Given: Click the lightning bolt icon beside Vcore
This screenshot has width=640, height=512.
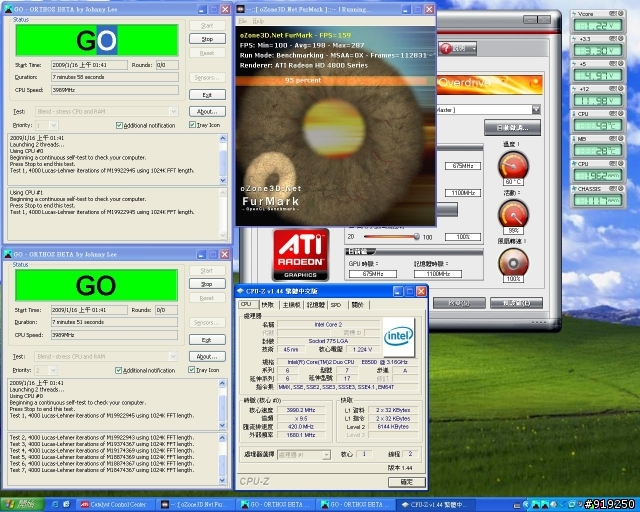Looking at the screenshot, I should coord(574,14).
